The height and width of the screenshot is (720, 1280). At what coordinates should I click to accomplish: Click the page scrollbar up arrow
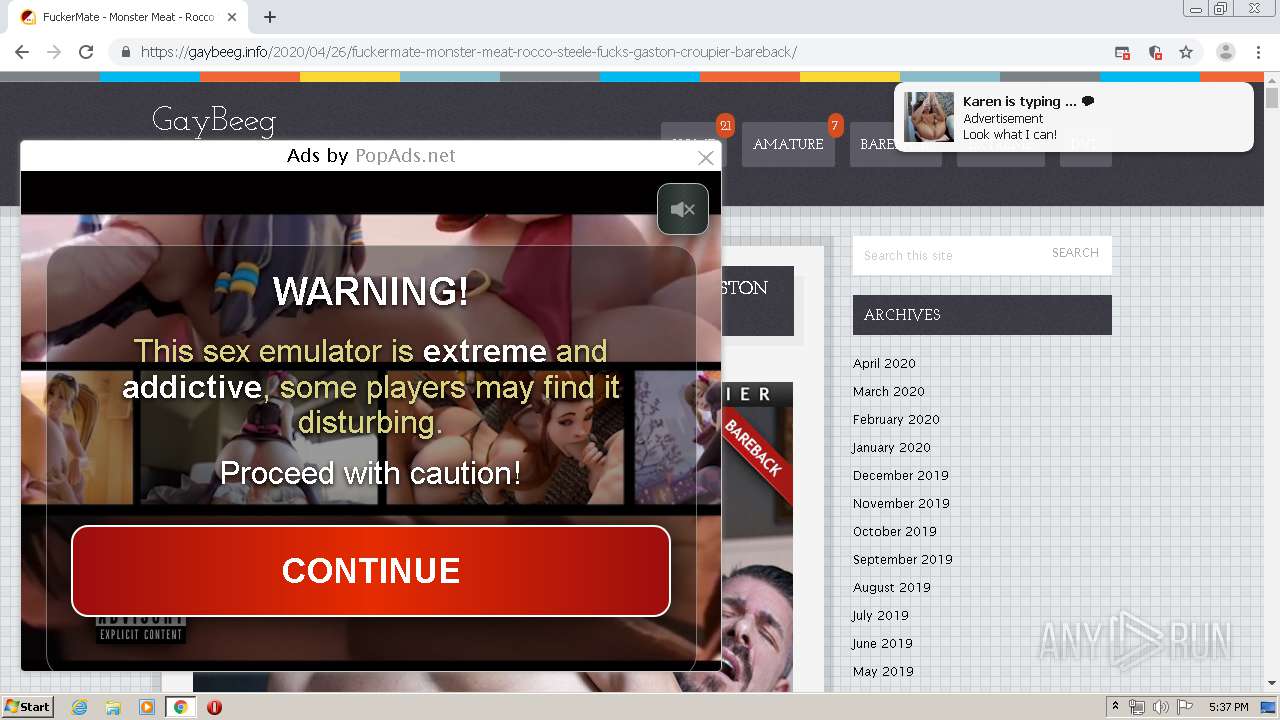pyautogui.click(x=1272, y=80)
